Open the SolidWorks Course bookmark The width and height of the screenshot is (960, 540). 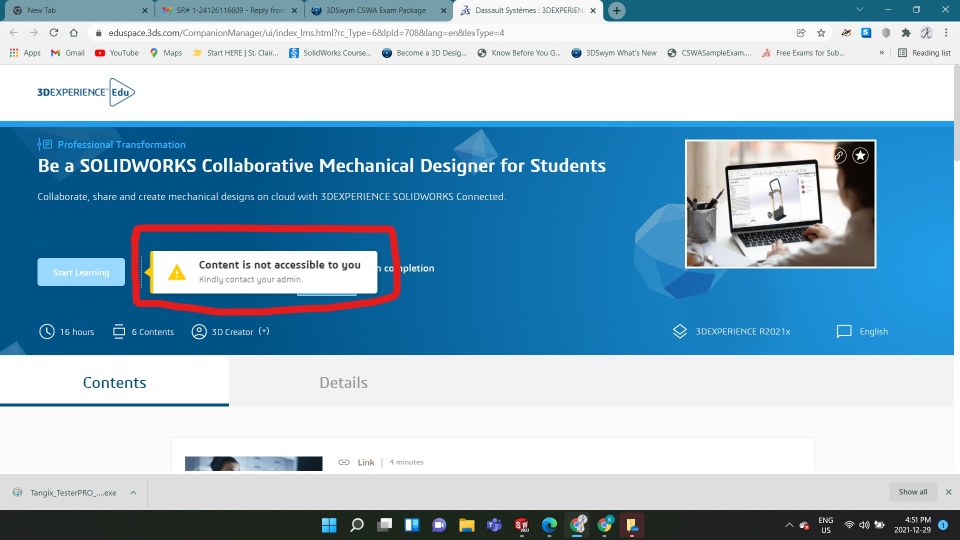pos(330,53)
